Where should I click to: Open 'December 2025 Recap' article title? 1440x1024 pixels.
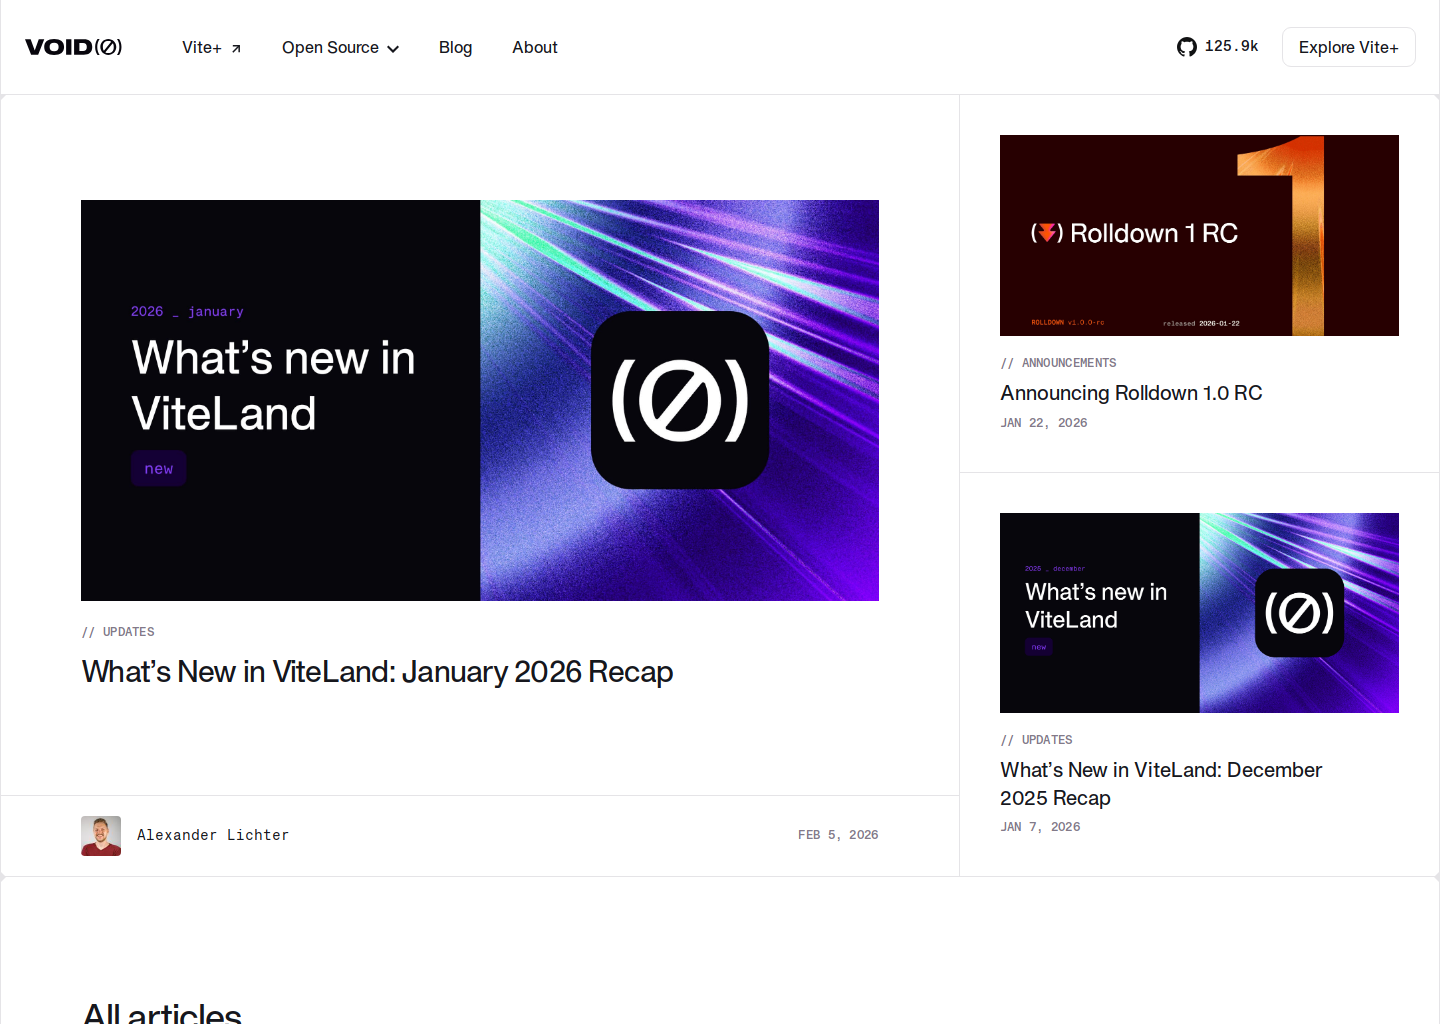[1160, 783]
